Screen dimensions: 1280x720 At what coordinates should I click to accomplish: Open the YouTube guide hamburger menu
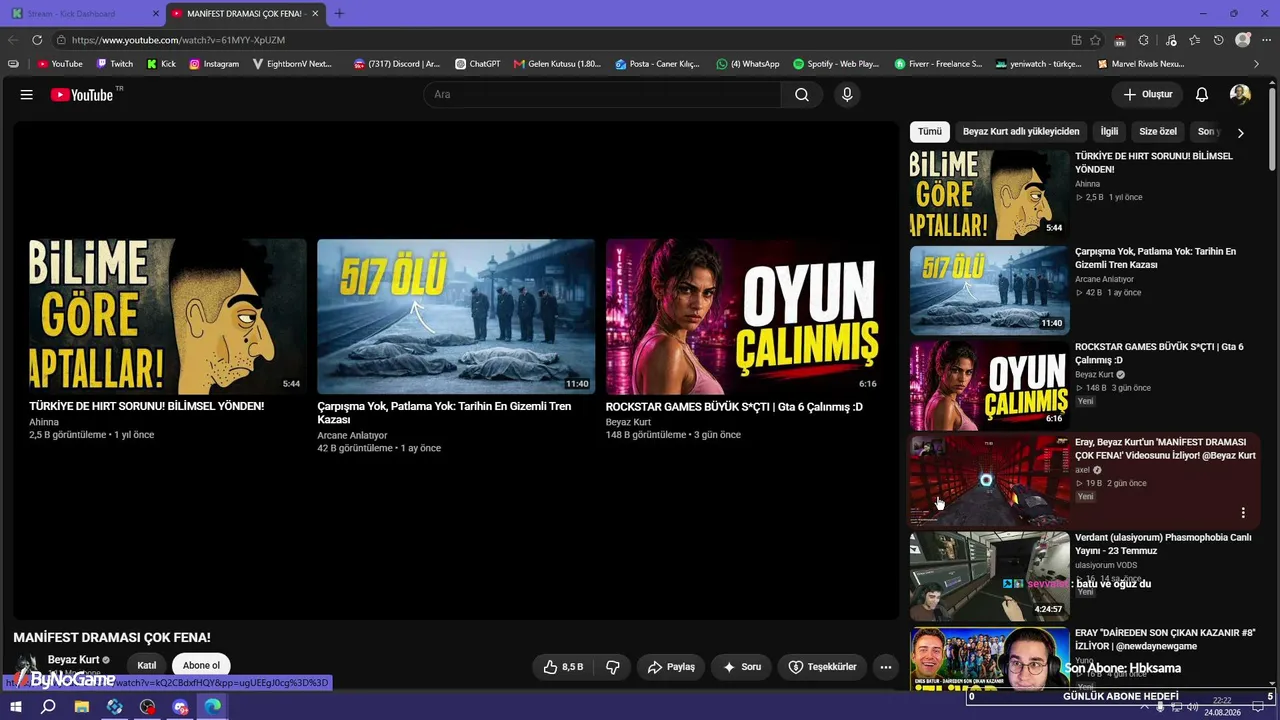coord(27,95)
